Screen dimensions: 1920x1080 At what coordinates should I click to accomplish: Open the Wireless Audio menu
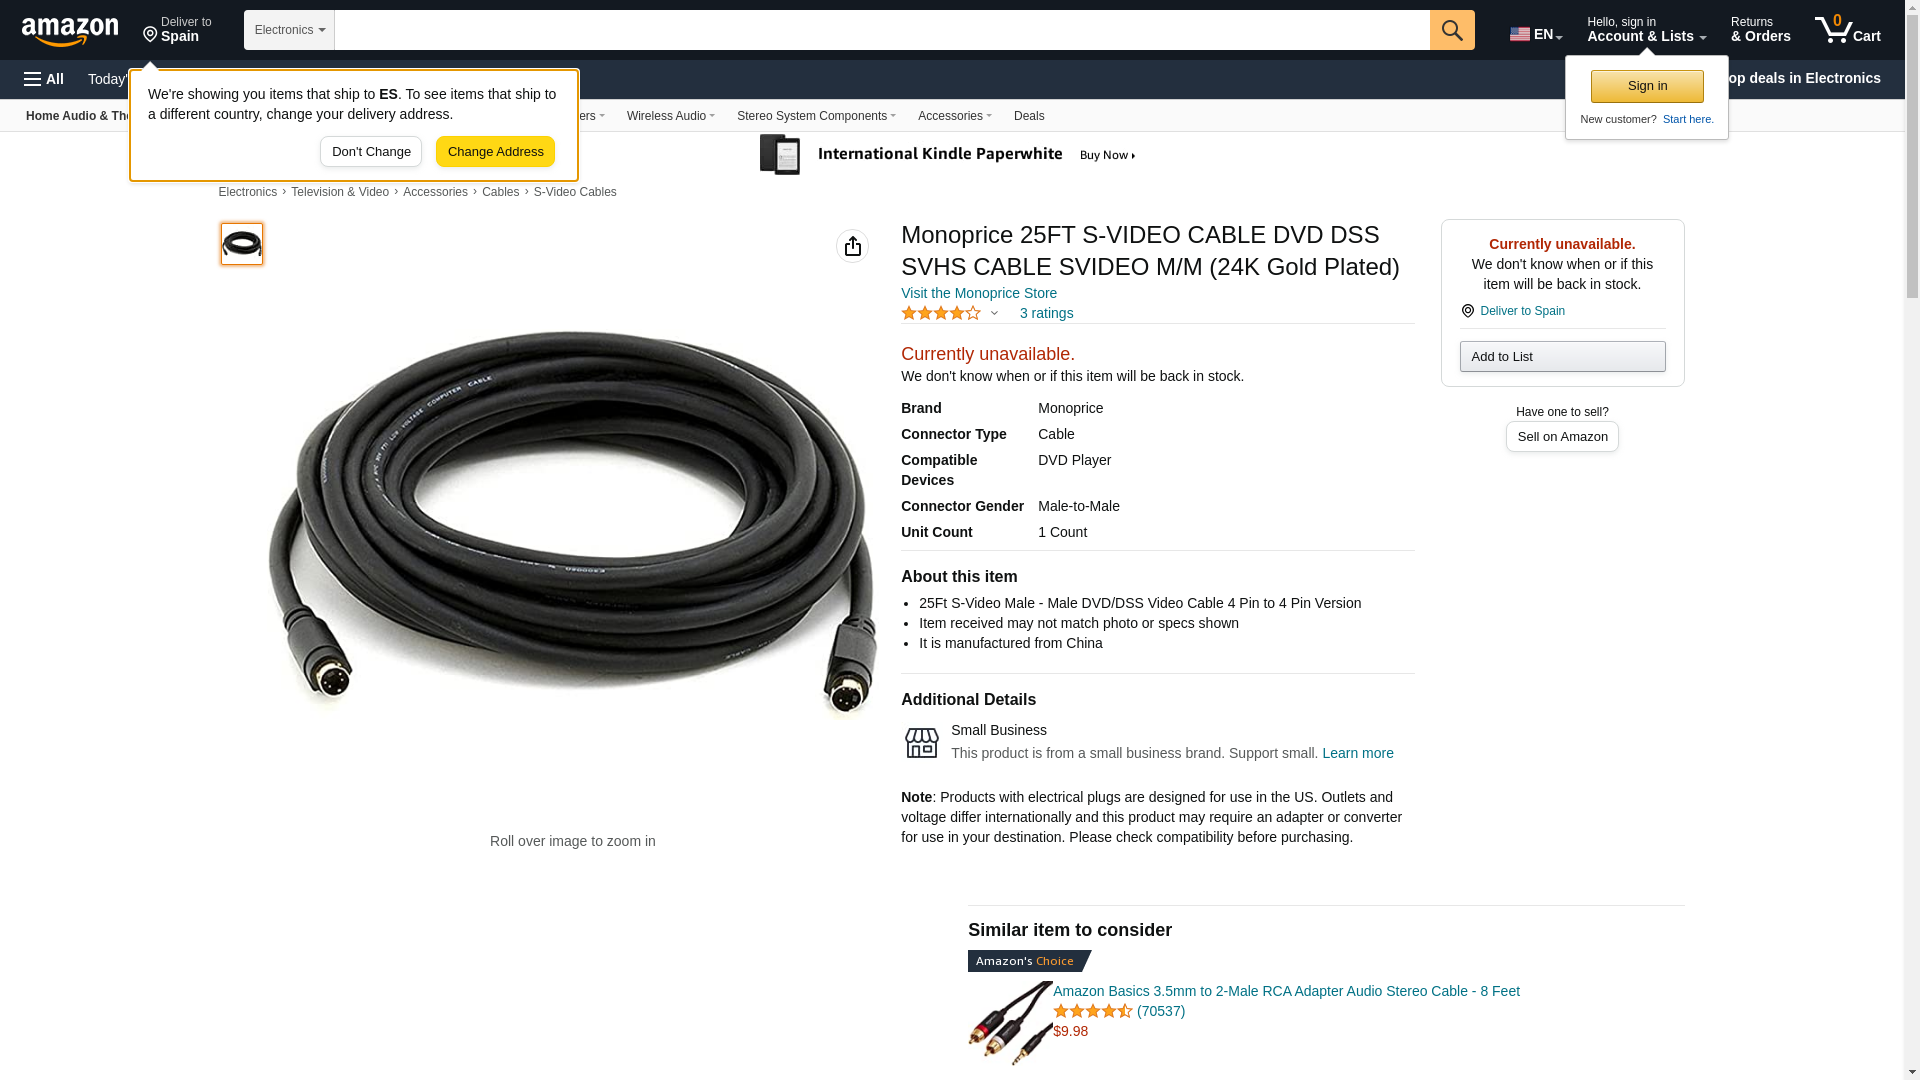pos(671,116)
